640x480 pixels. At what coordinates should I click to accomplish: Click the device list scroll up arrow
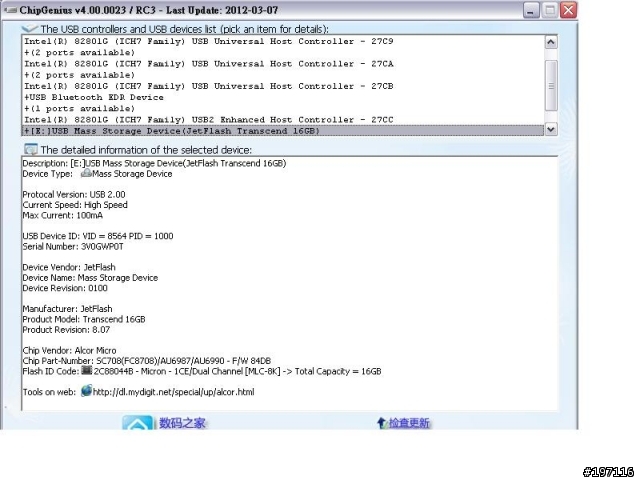point(551,42)
